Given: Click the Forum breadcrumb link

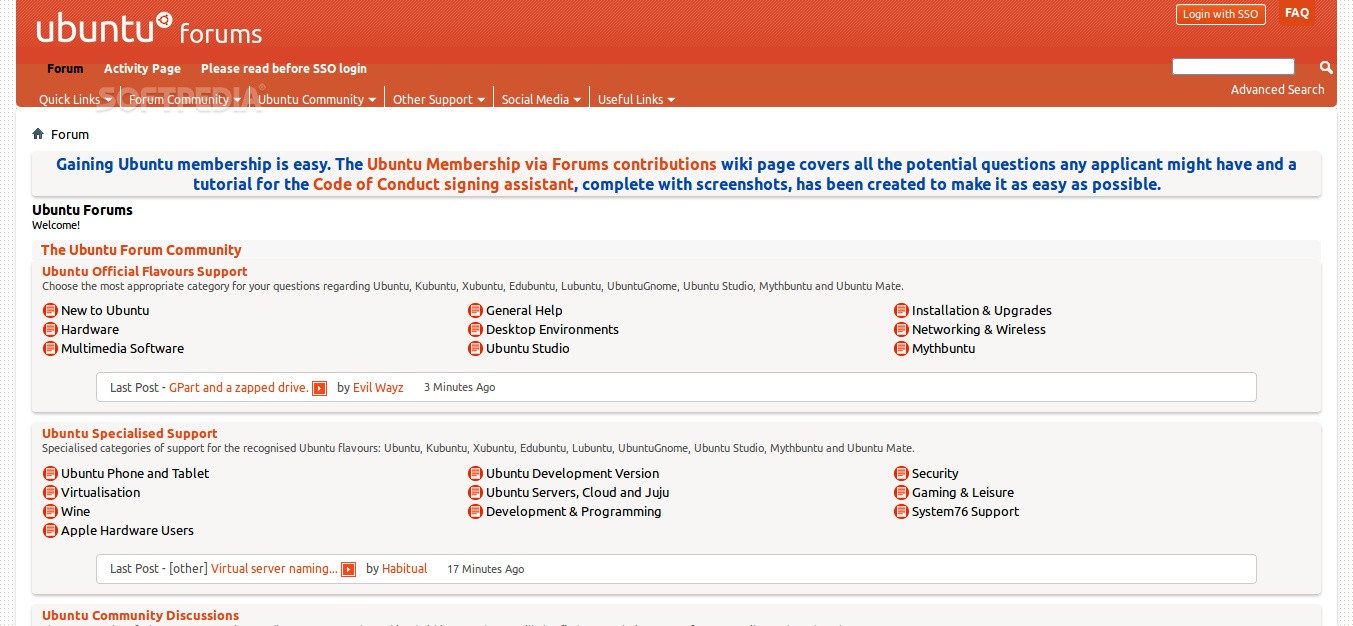Looking at the screenshot, I should coord(70,134).
